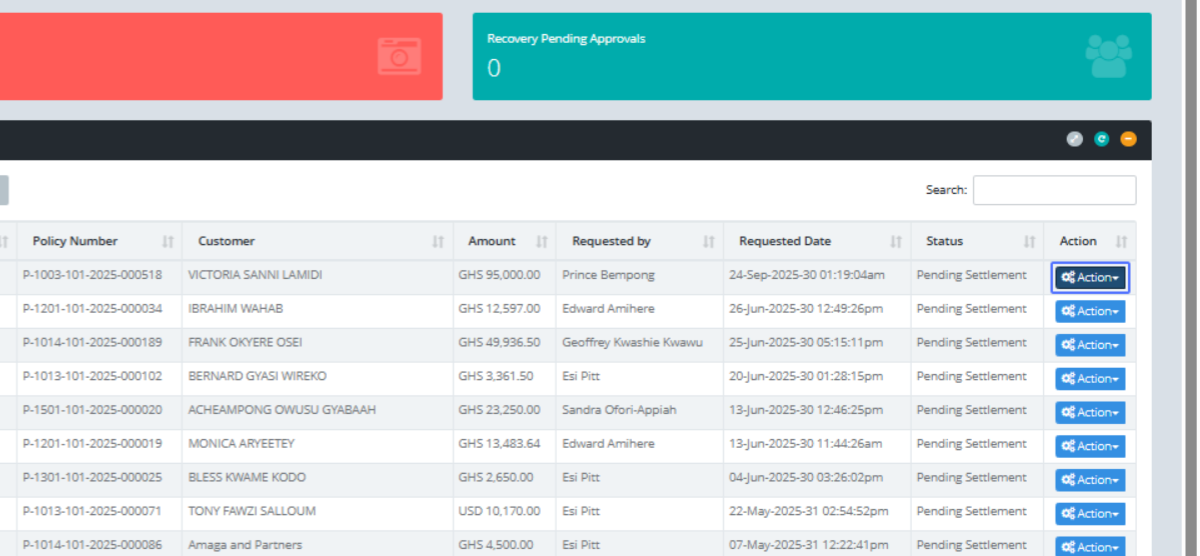This screenshot has width=1200, height=556.
Task: Click the Search input field
Action: 1054,190
